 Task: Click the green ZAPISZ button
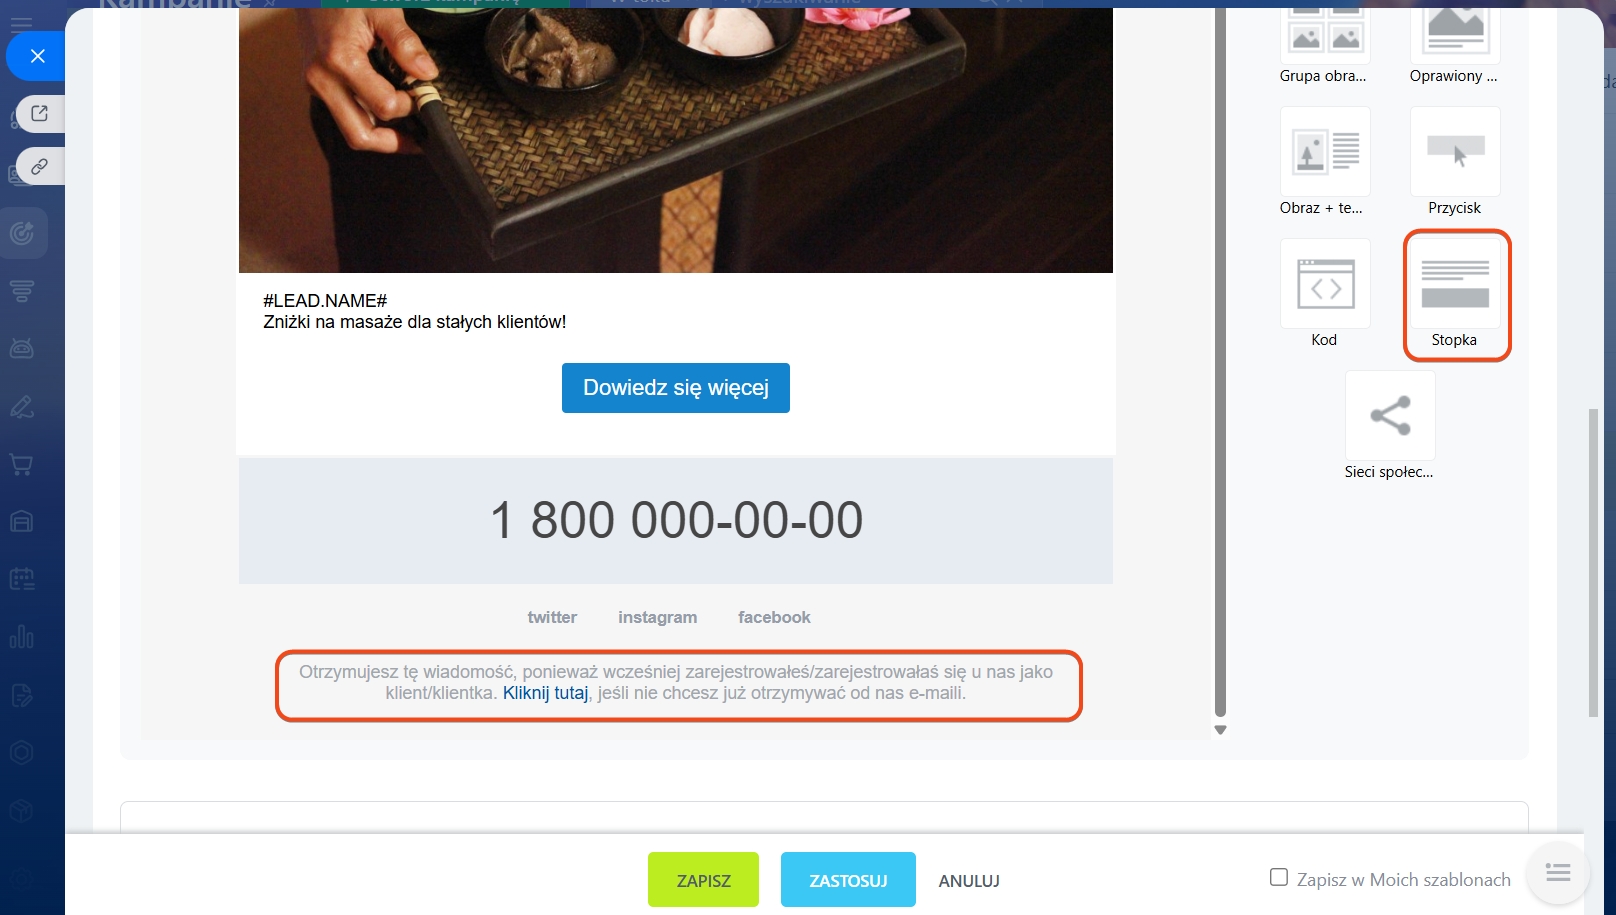[x=703, y=880]
